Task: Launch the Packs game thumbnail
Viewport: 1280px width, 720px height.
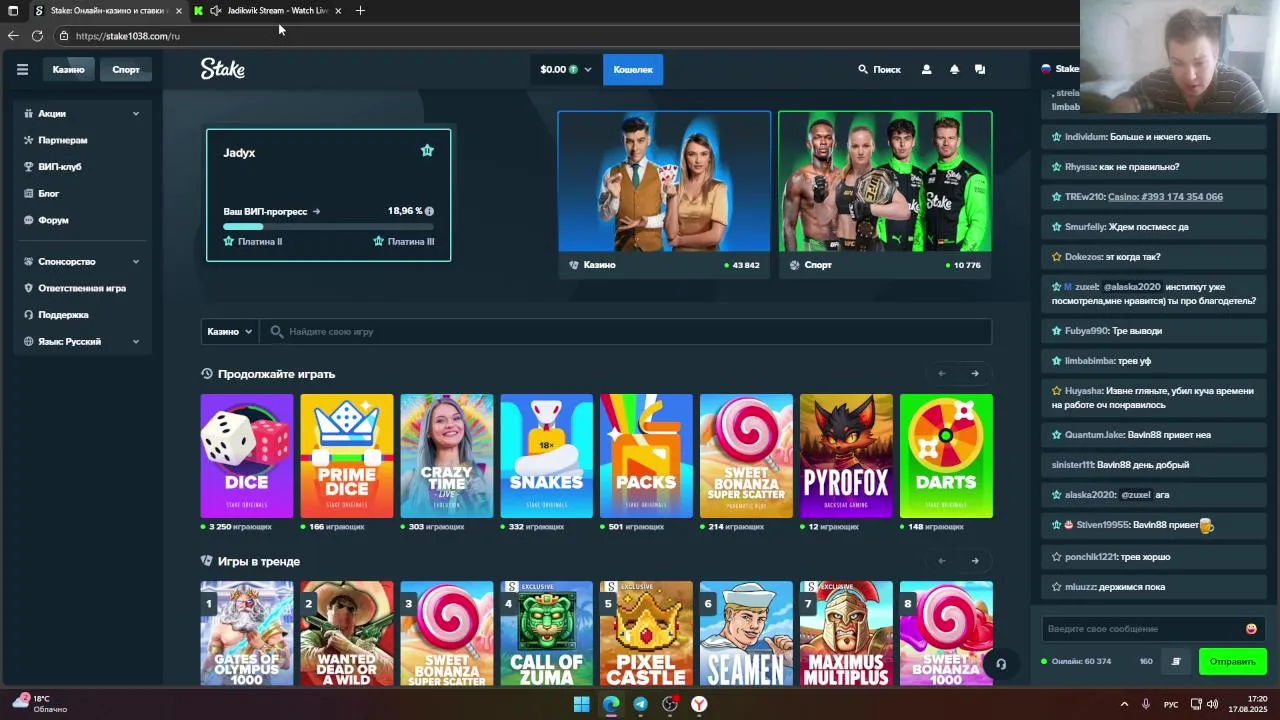Action: pyautogui.click(x=646, y=456)
